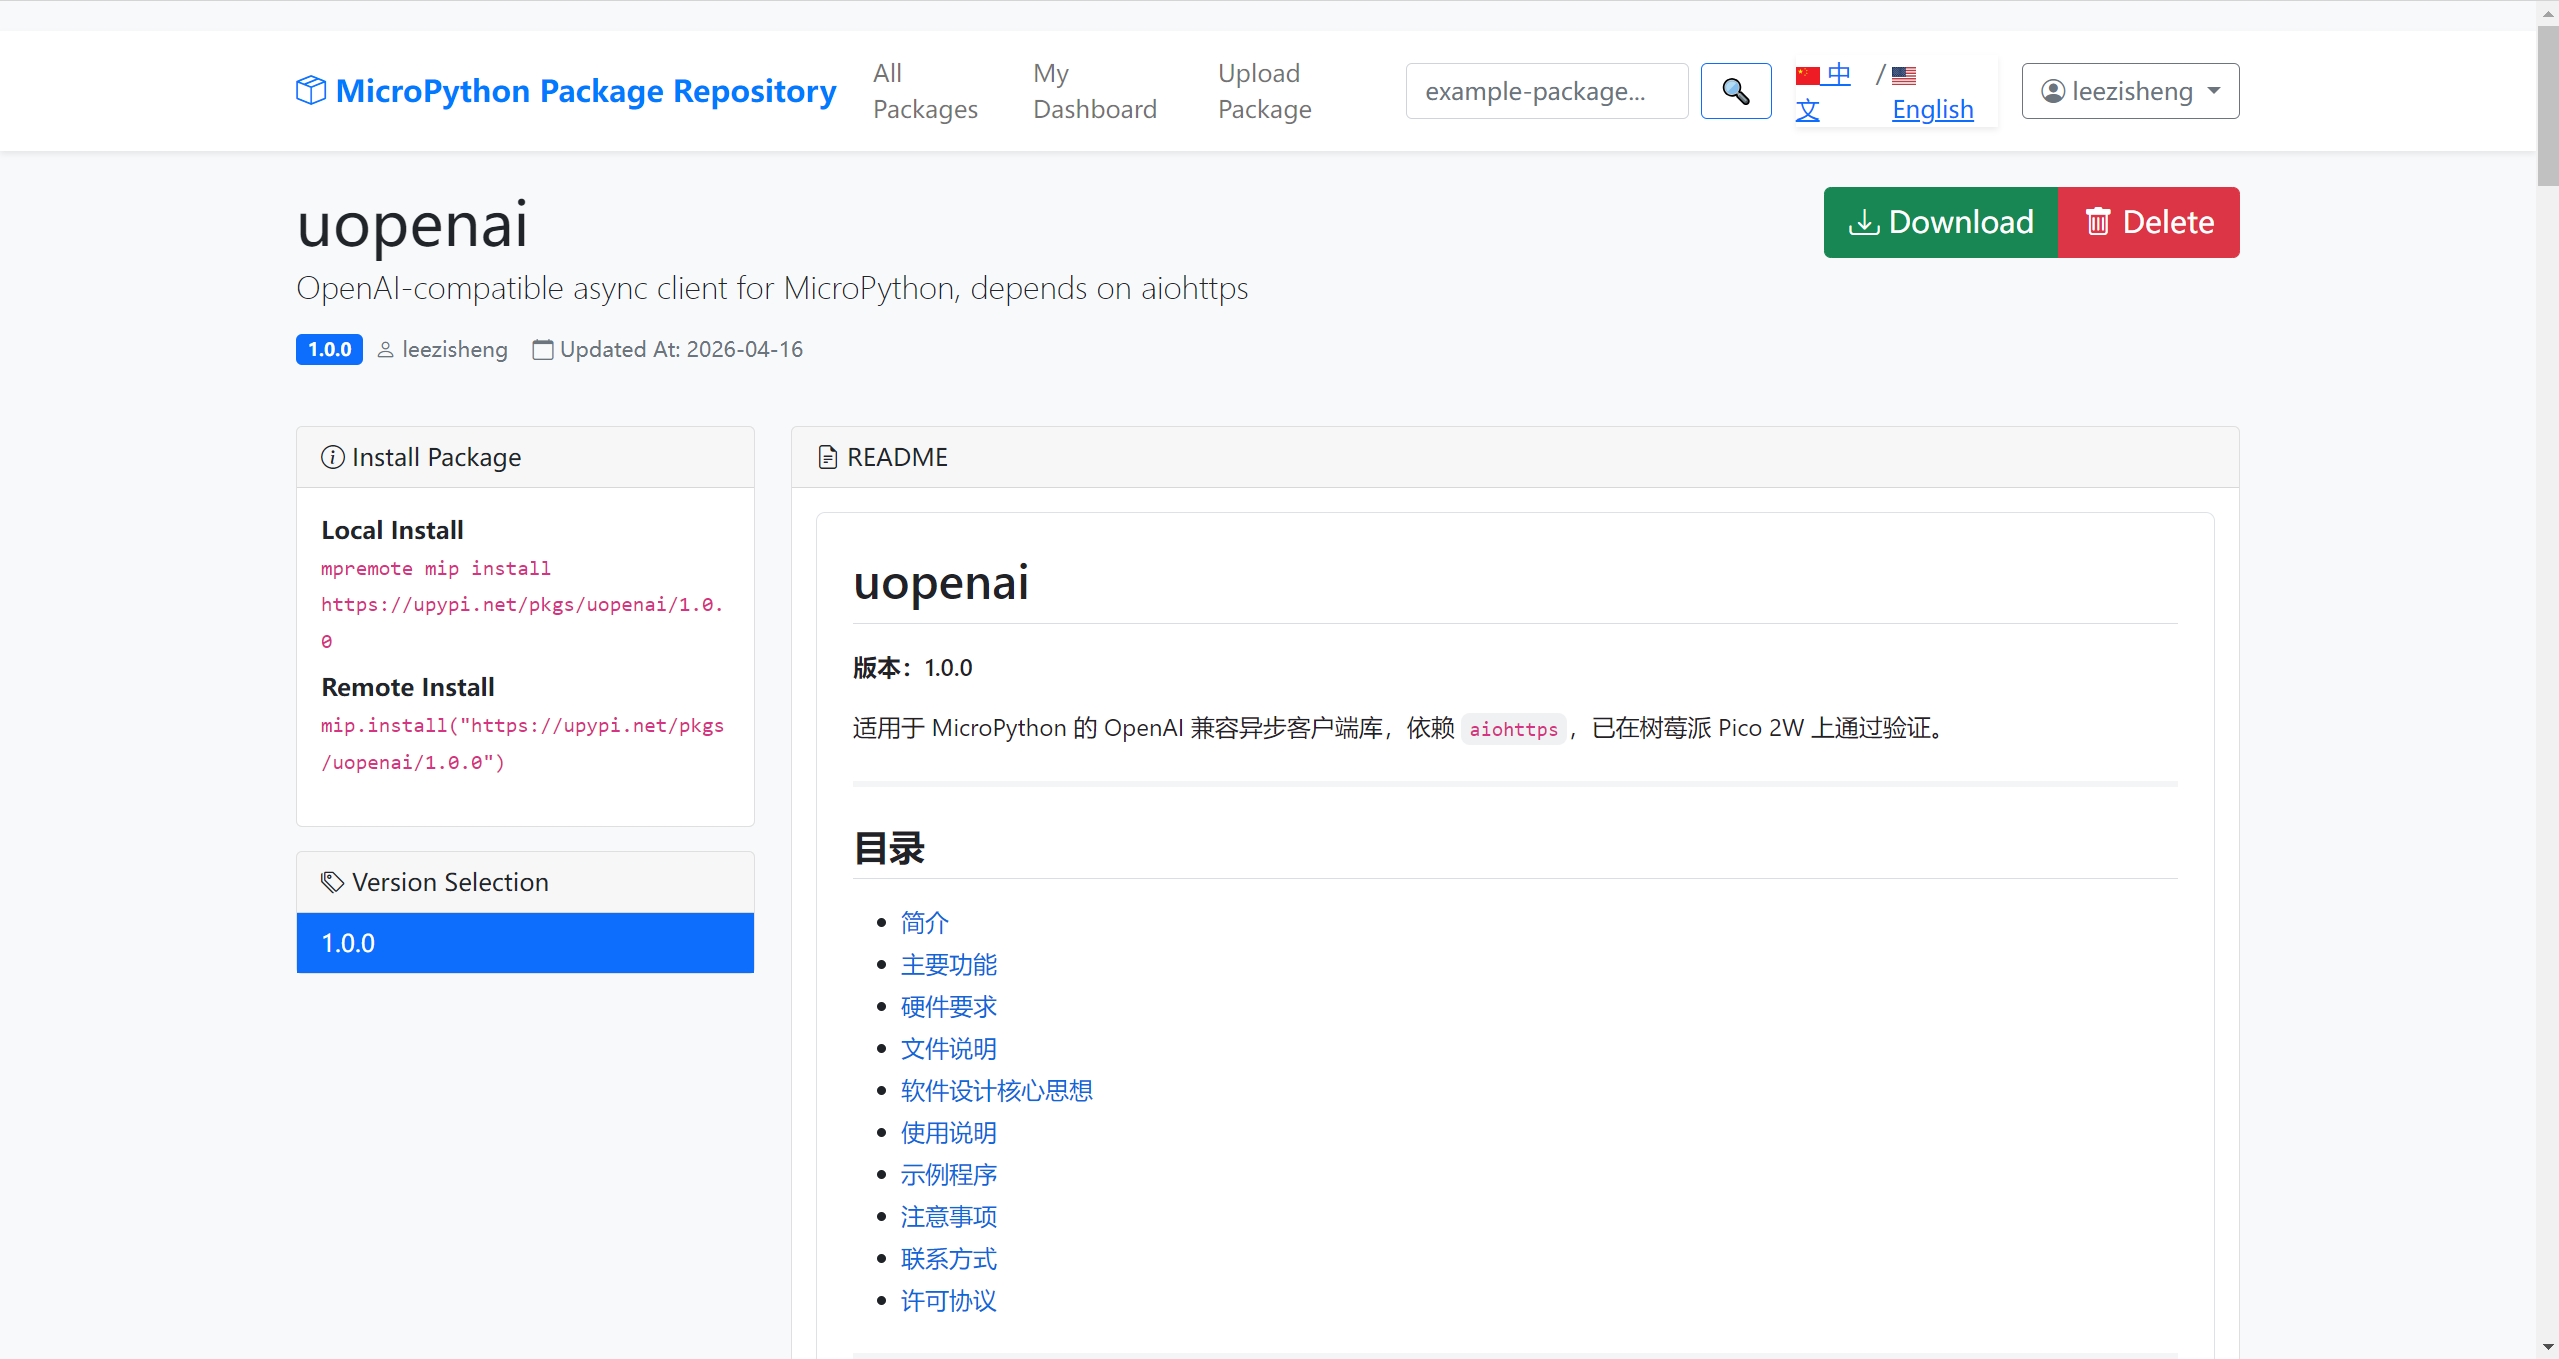Image resolution: width=2559 pixels, height=1359 pixels.
Task: Select version 1.0.0 in Version Selection
Action: point(525,943)
